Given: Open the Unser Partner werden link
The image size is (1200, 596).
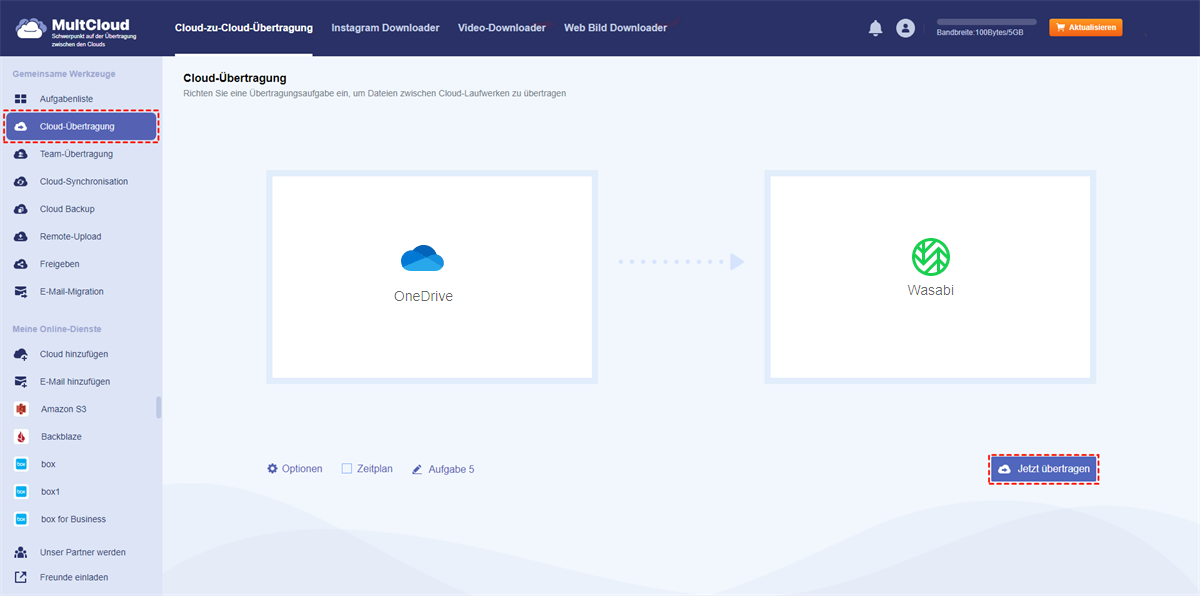Looking at the screenshot, I should 83,552.
